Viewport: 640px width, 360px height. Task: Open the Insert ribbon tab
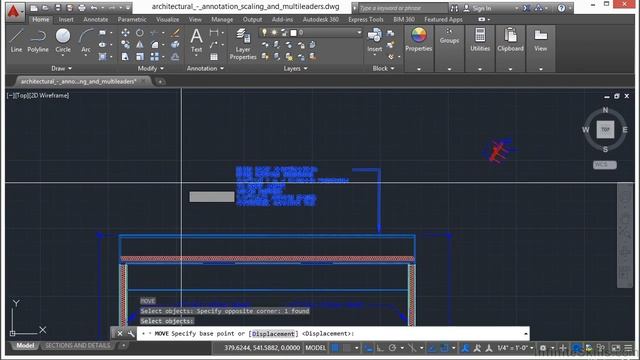point(66,19)
